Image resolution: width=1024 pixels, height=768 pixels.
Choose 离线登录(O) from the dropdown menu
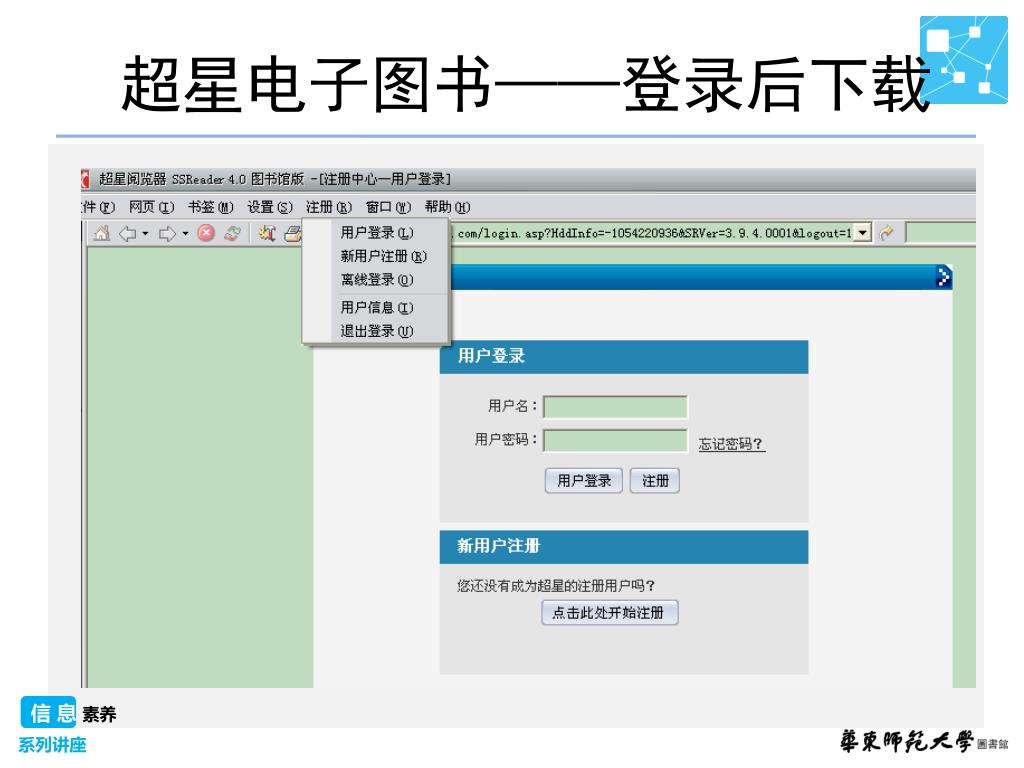click(377, 280)
